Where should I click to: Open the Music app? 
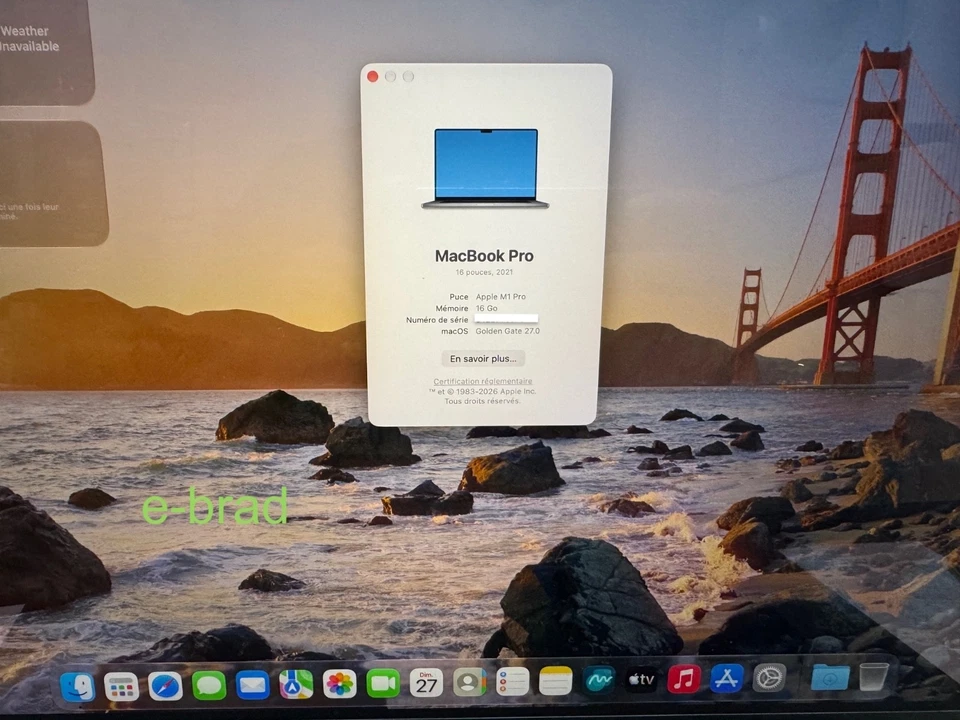click(x=684, y=678)
